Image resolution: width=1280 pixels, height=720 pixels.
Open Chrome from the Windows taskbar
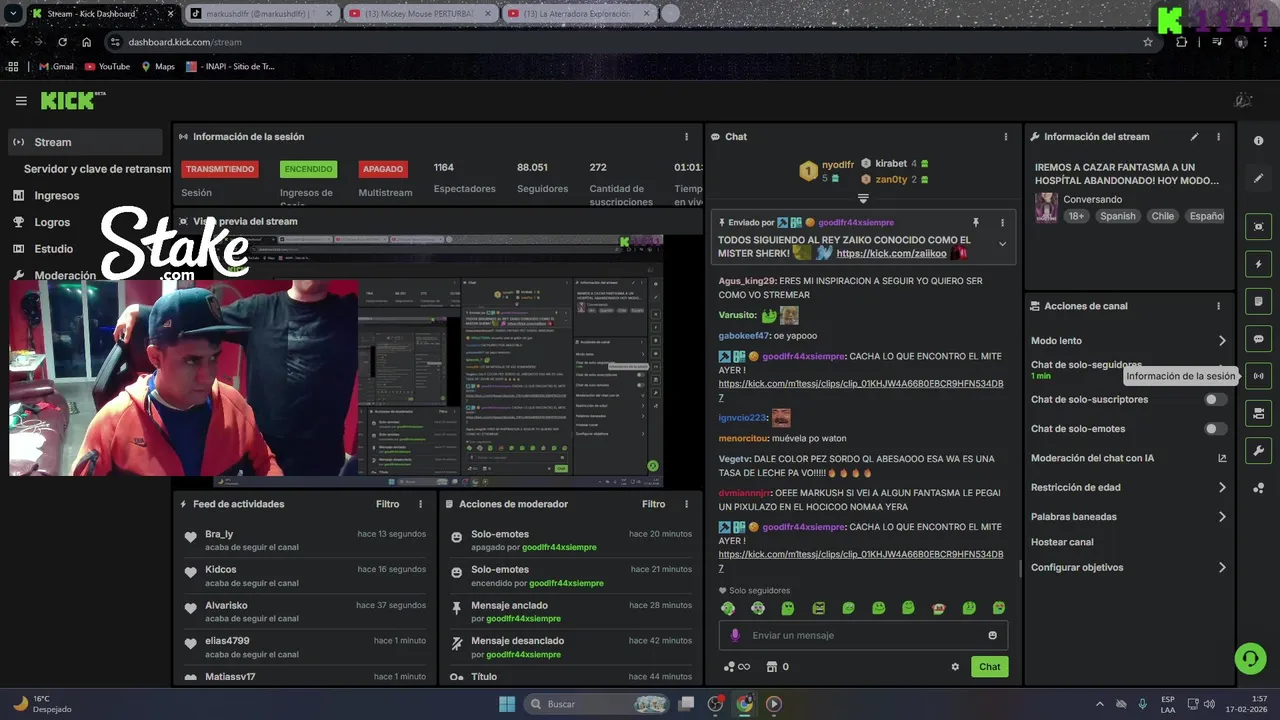click(x=744, y=704)
